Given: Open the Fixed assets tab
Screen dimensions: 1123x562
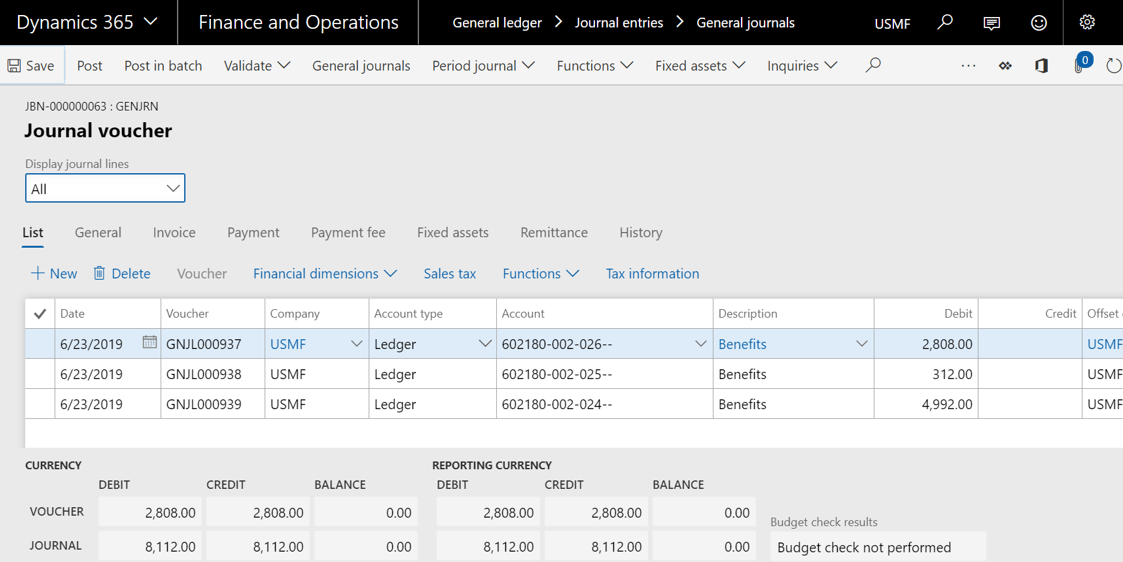Looking at the screenshot, I should [x=452, y=233].
